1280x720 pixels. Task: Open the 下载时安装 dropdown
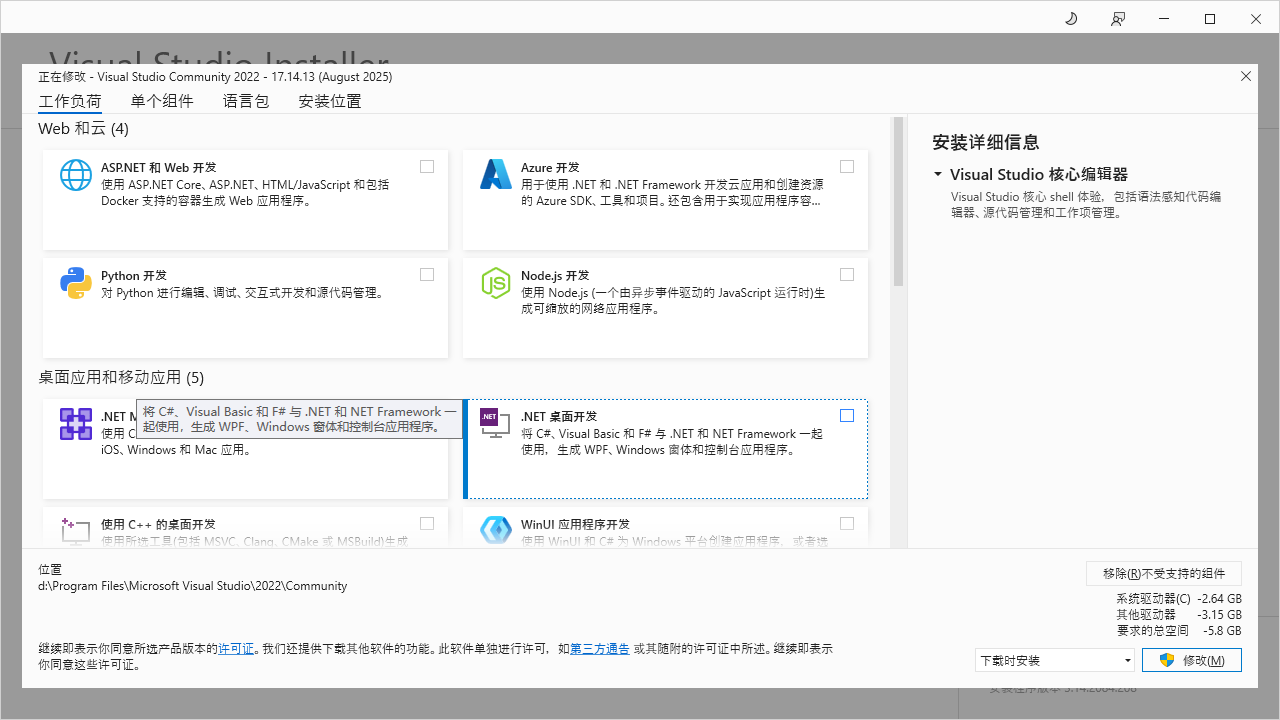1055,660
